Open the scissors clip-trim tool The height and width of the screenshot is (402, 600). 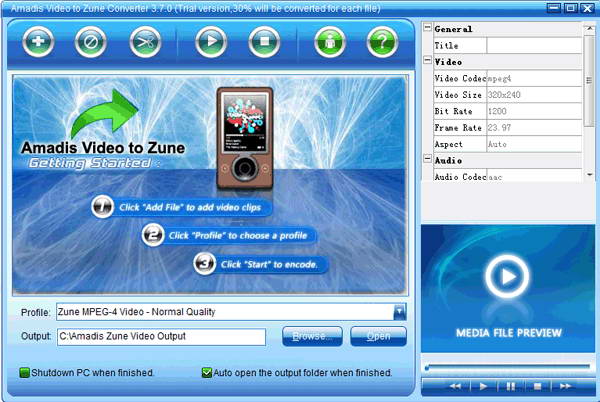[x=145, y=41]
